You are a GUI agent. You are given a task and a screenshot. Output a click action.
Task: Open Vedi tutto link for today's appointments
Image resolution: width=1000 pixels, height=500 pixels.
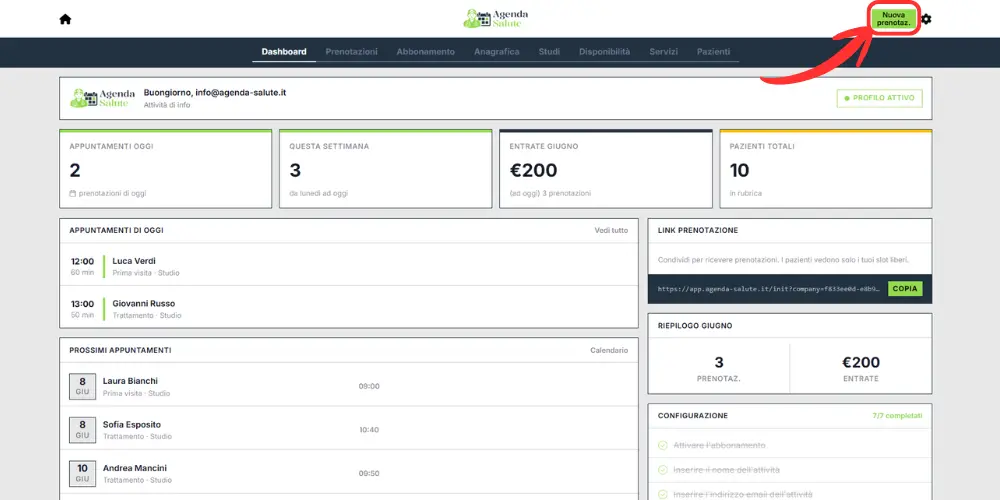(x=611, y=230)
